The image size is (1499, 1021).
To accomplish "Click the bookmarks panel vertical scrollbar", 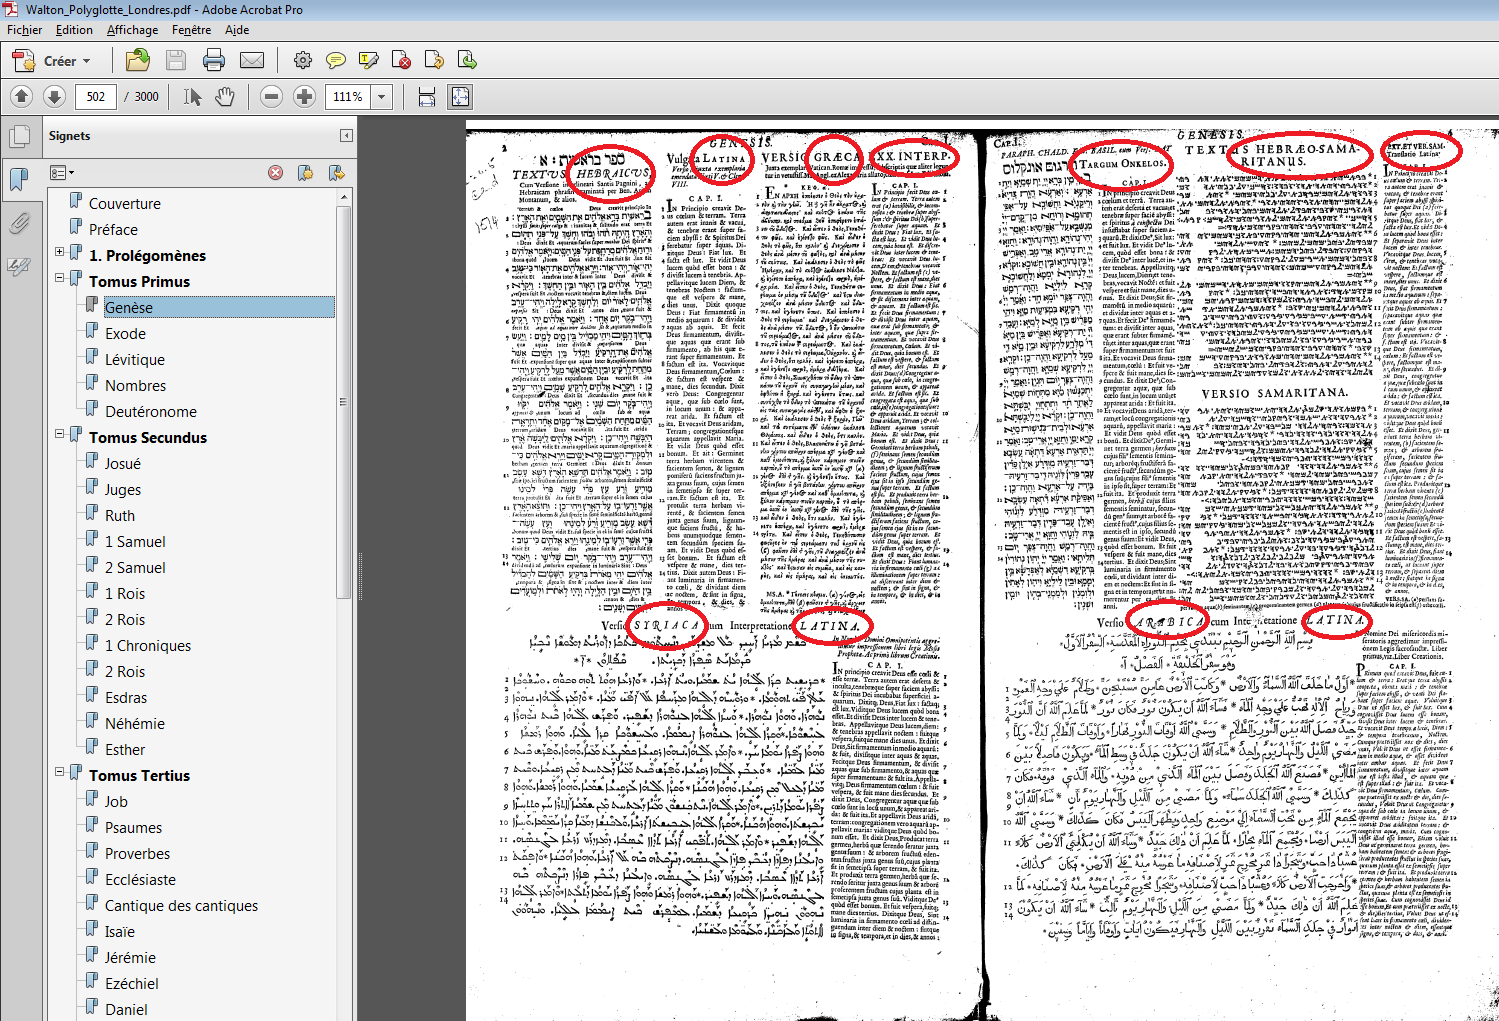I will [x=344, y=400].
